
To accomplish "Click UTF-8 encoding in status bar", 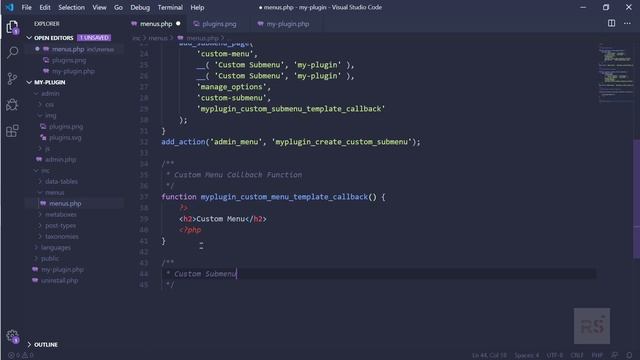I will click(x=555, y=355).
